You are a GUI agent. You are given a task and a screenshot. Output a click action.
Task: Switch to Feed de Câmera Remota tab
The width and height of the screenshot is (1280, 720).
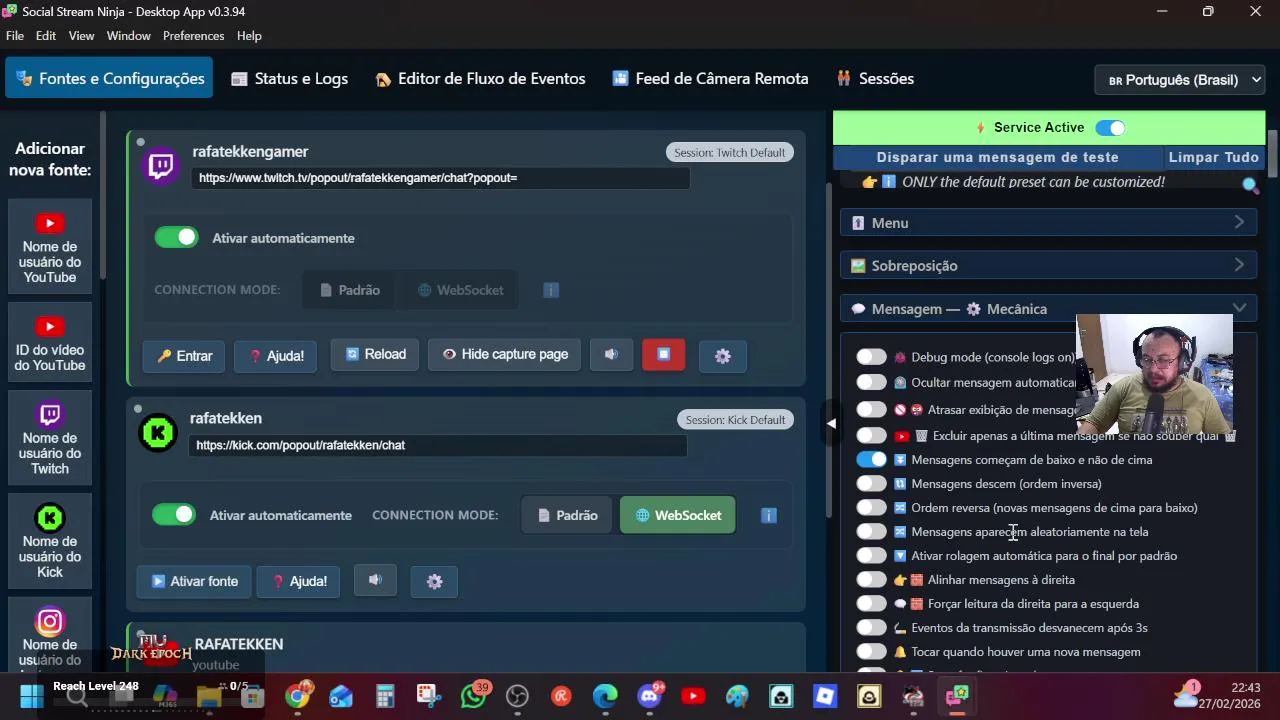(710, 79)
